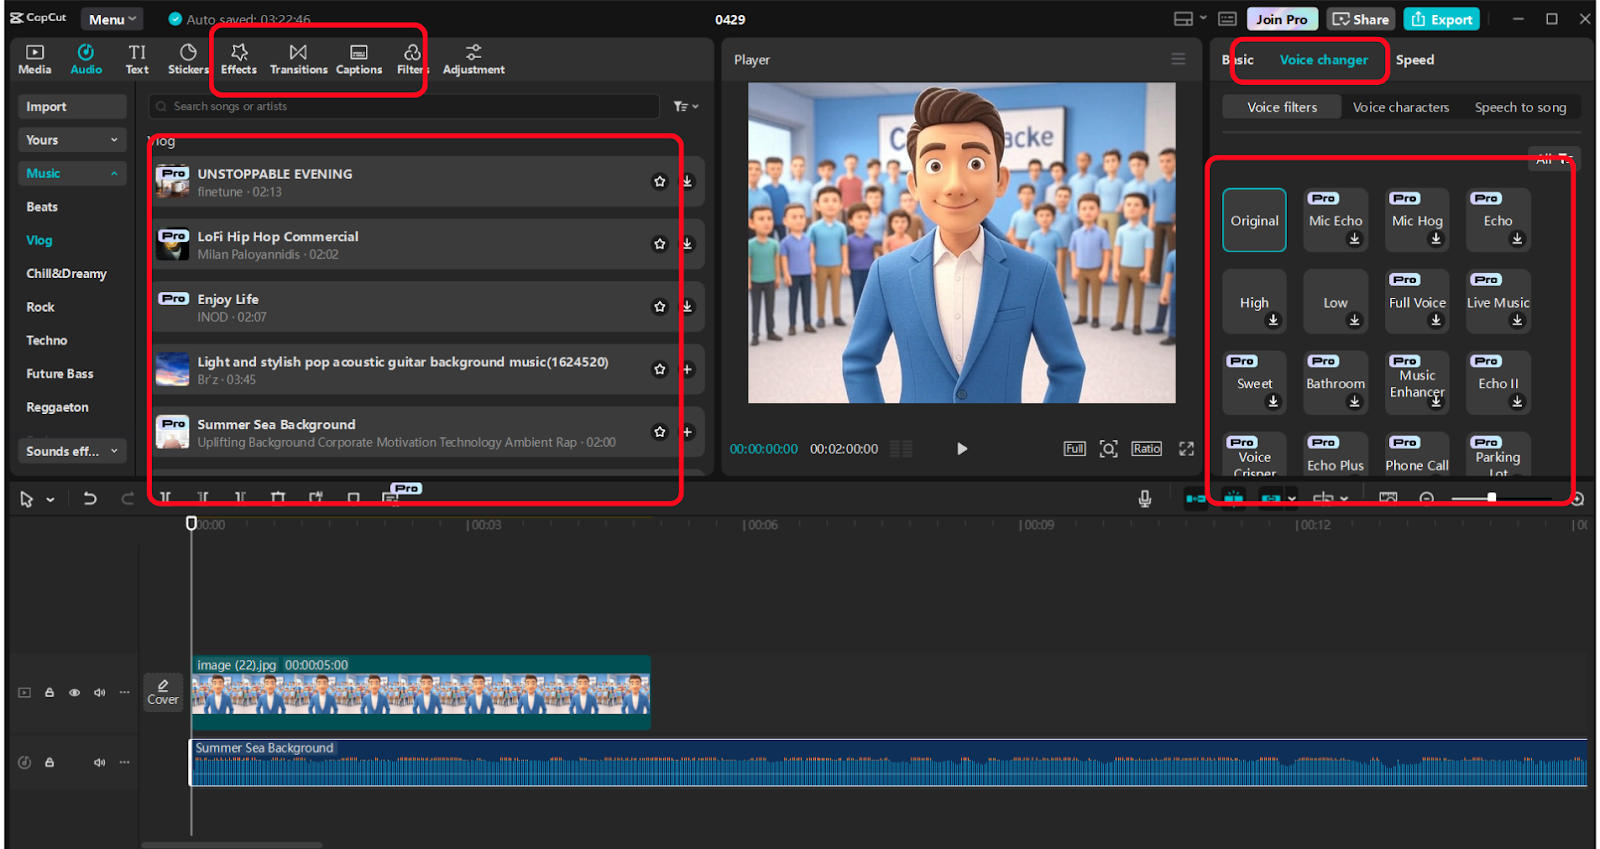Select the Voice characters sub-tab
This screenshot has width=1600, height=849.
[1400, 107]
